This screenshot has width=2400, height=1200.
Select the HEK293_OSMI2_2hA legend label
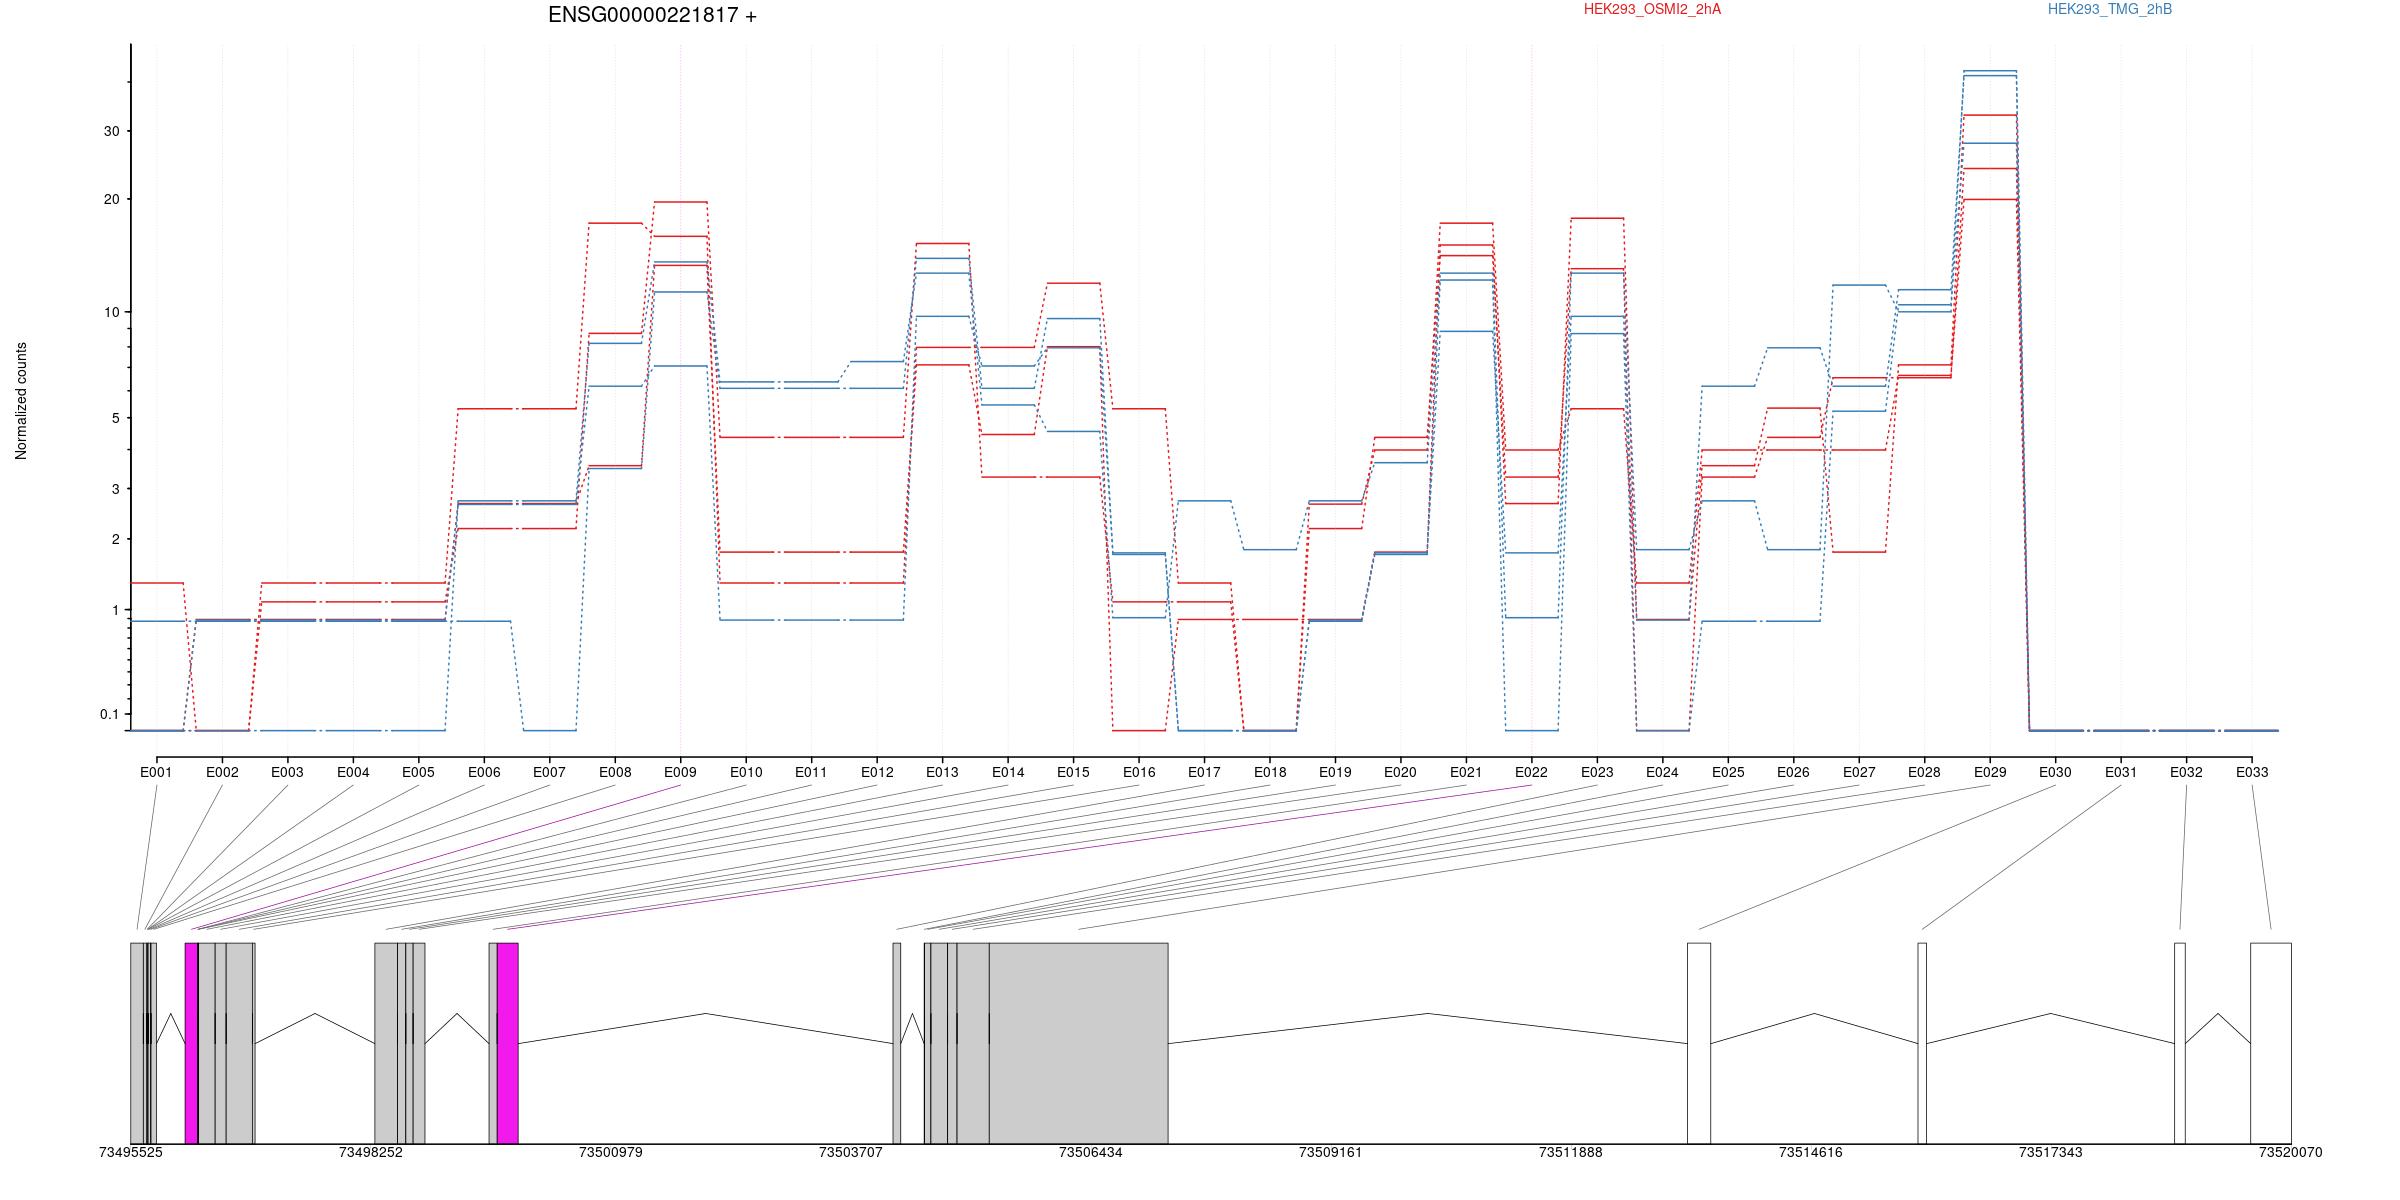[x=1652, y=9]
